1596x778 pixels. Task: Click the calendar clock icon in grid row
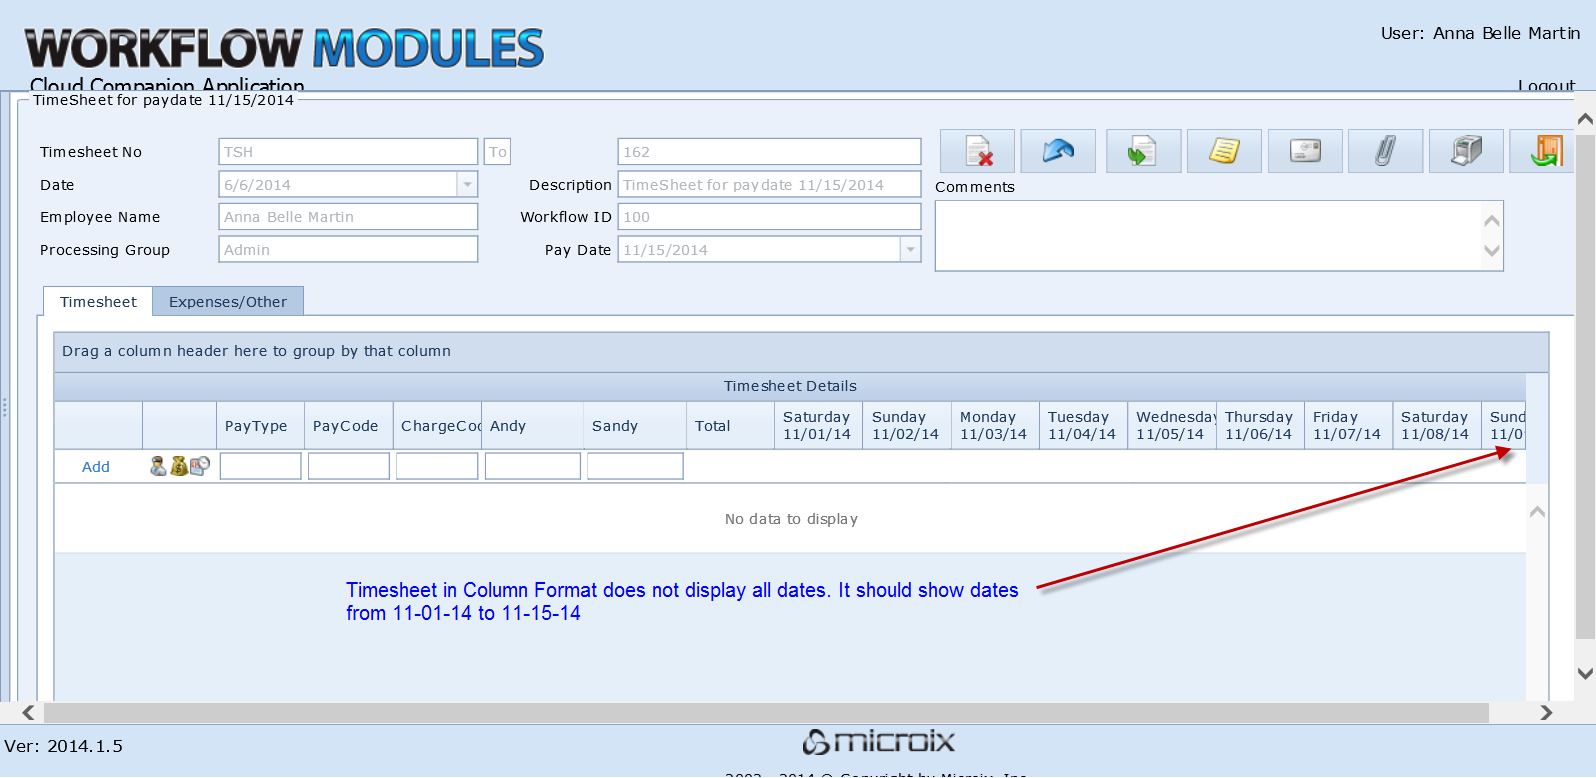[200, 466]
